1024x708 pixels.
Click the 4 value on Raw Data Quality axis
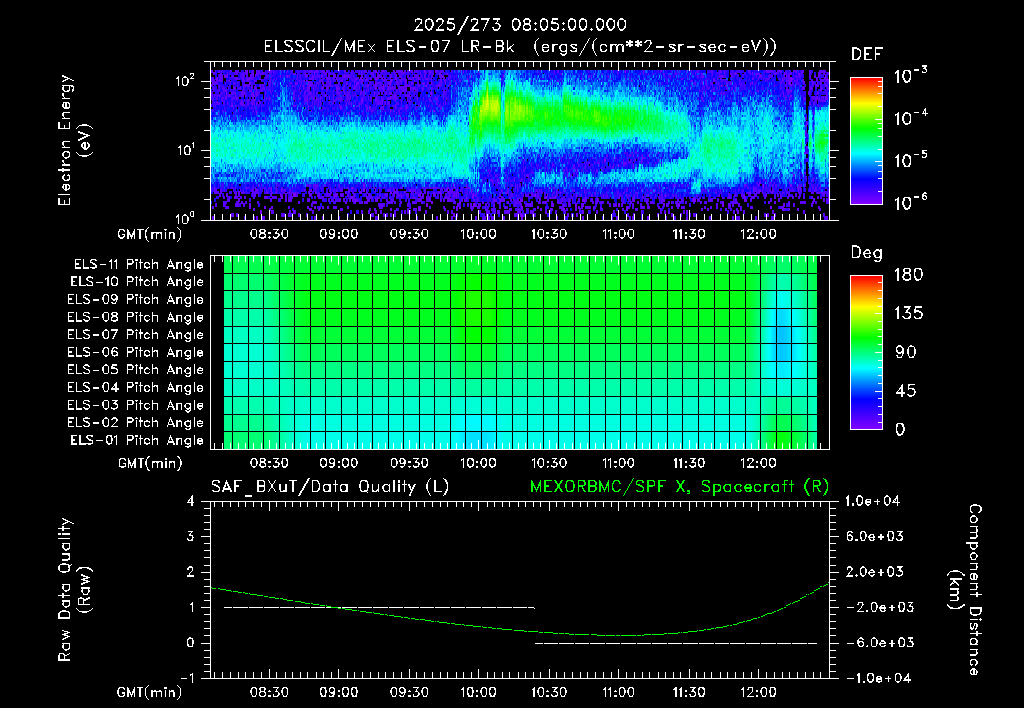coord(191,501)
